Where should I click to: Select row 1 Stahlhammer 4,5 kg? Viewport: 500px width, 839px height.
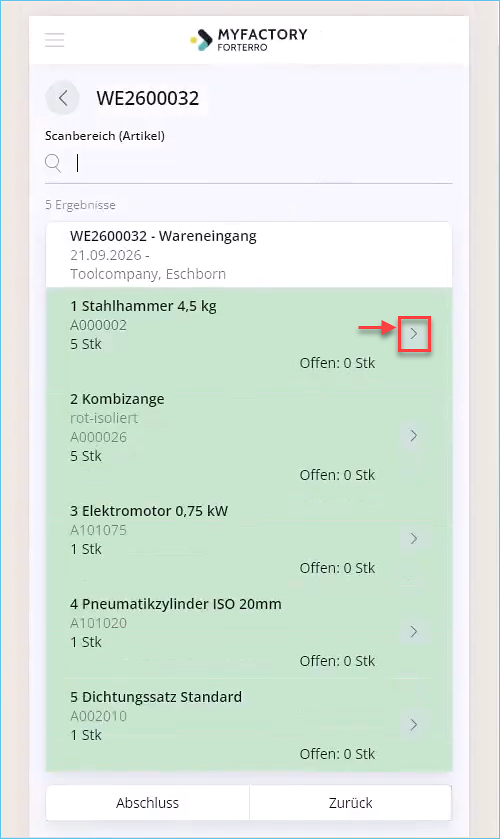[249, 334]
